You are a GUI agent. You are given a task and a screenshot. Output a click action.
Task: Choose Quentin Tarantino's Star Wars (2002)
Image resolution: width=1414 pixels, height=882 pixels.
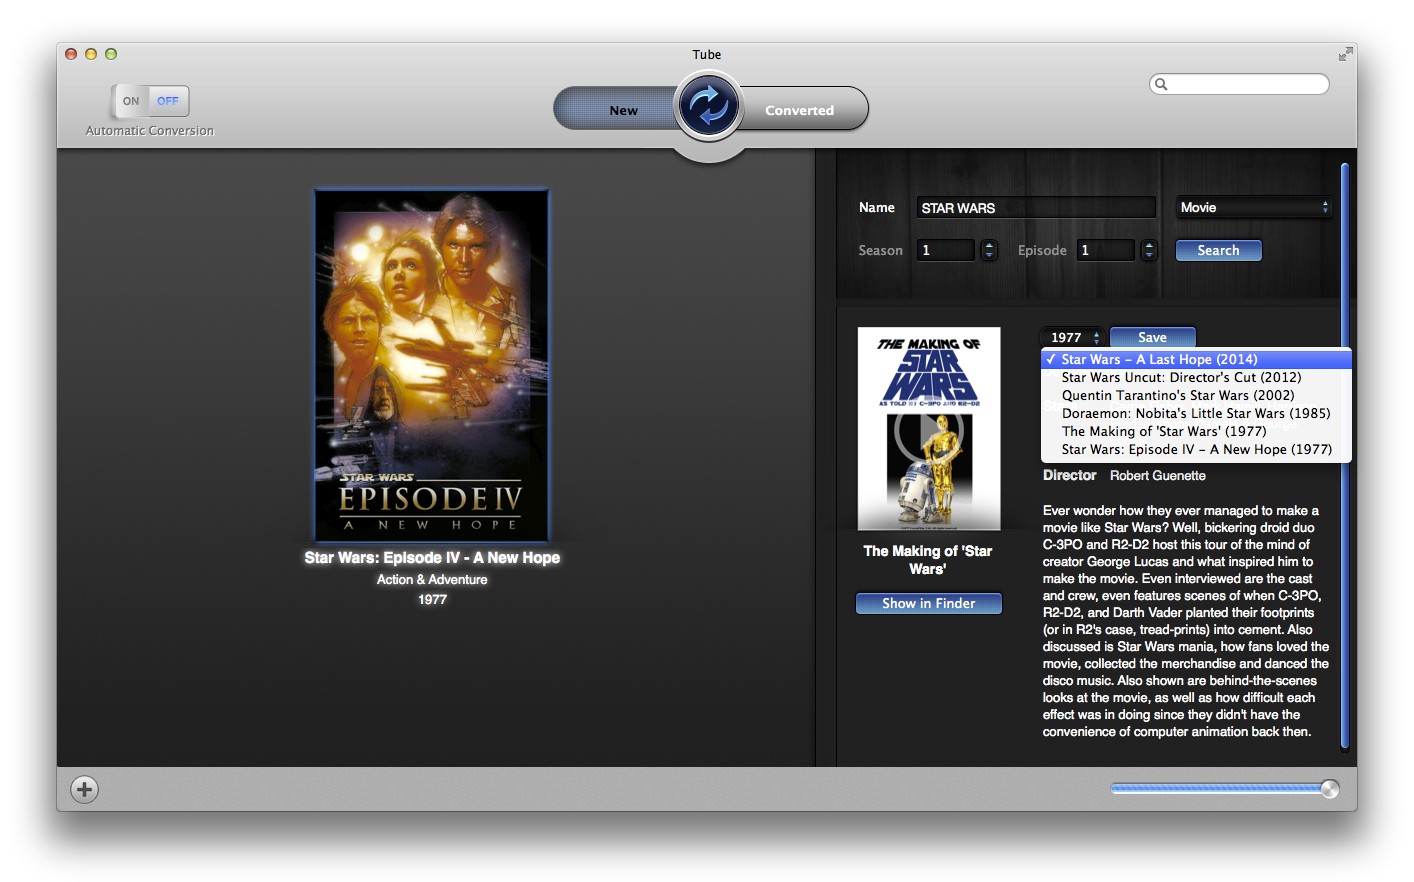(x=1196, y=395)
